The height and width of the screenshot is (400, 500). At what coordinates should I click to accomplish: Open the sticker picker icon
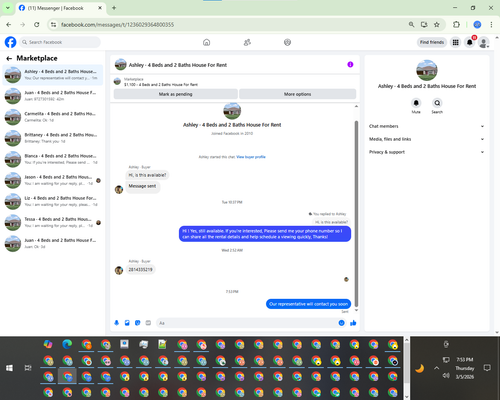[138, 323]
